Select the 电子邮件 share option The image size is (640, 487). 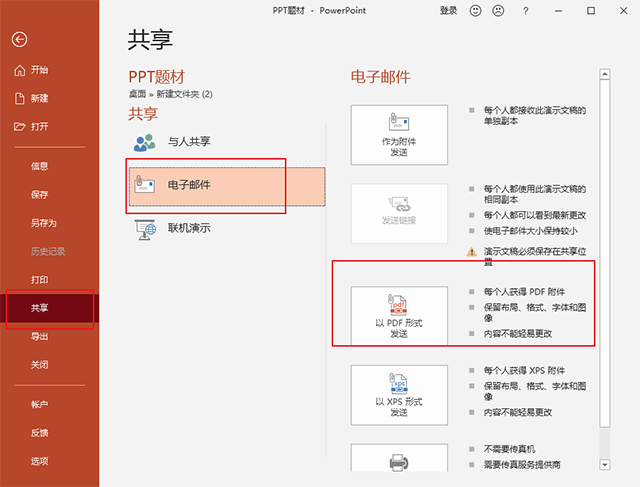227,186
